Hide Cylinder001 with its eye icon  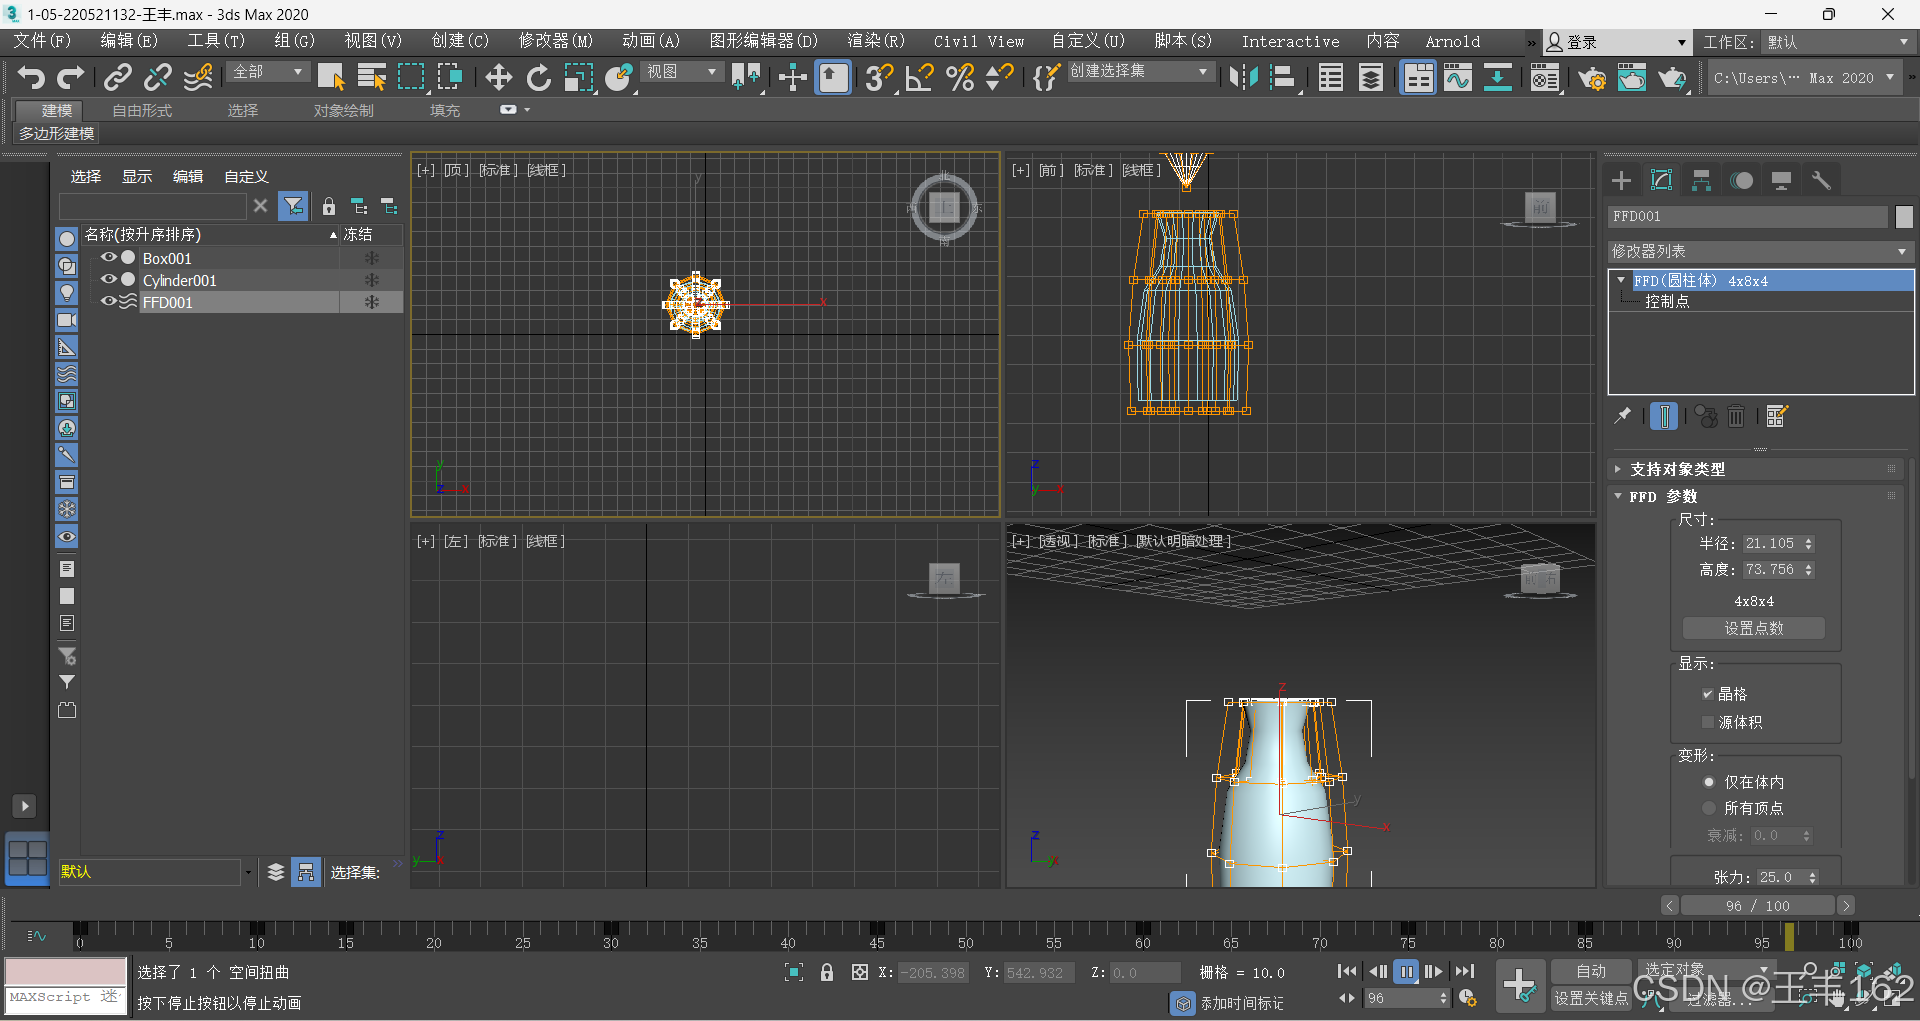point(109,280)
